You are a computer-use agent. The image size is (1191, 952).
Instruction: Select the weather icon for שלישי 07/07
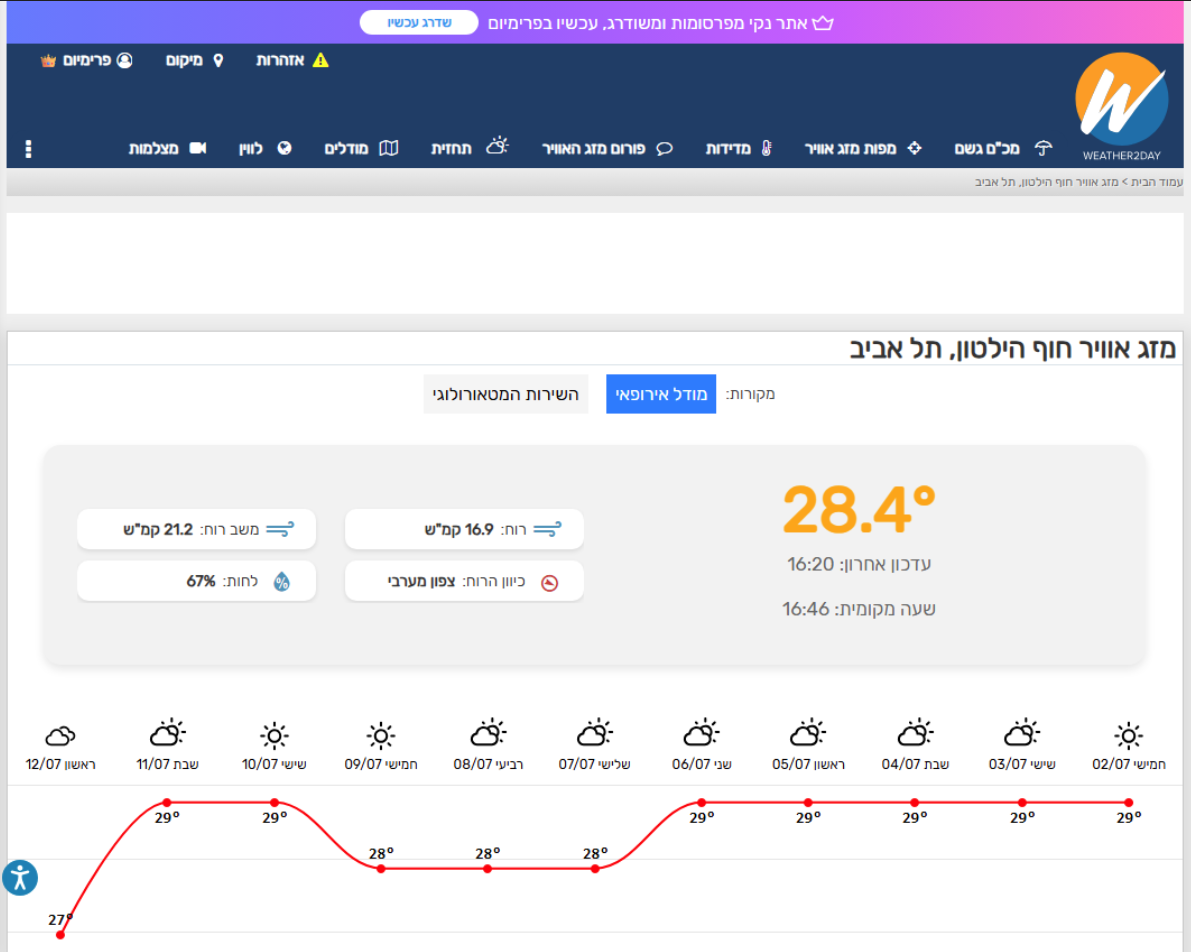tap(595, 733)
